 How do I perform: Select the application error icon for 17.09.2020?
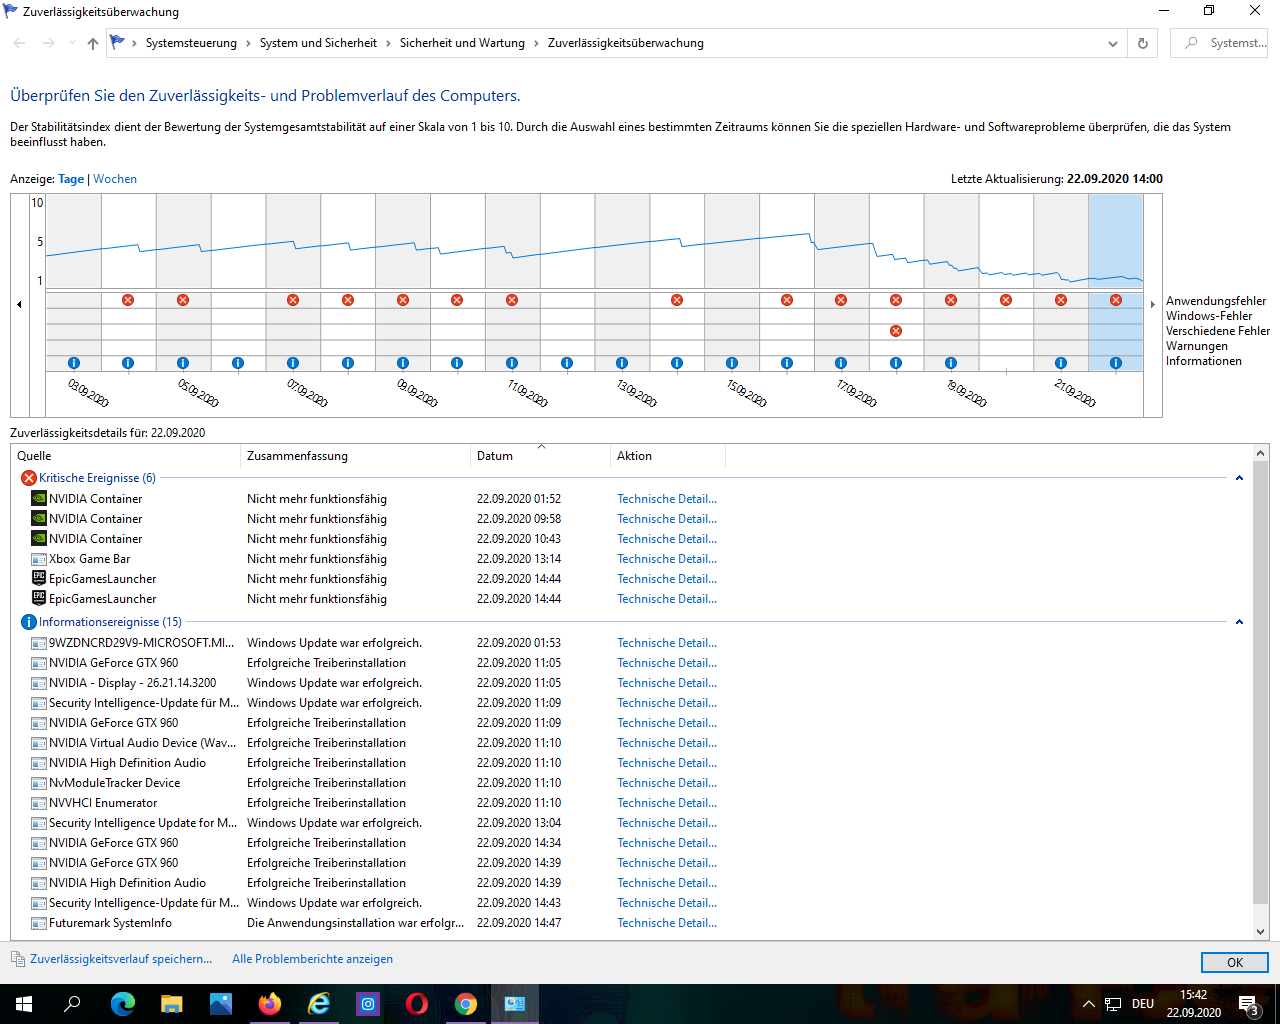click(841, 300)
